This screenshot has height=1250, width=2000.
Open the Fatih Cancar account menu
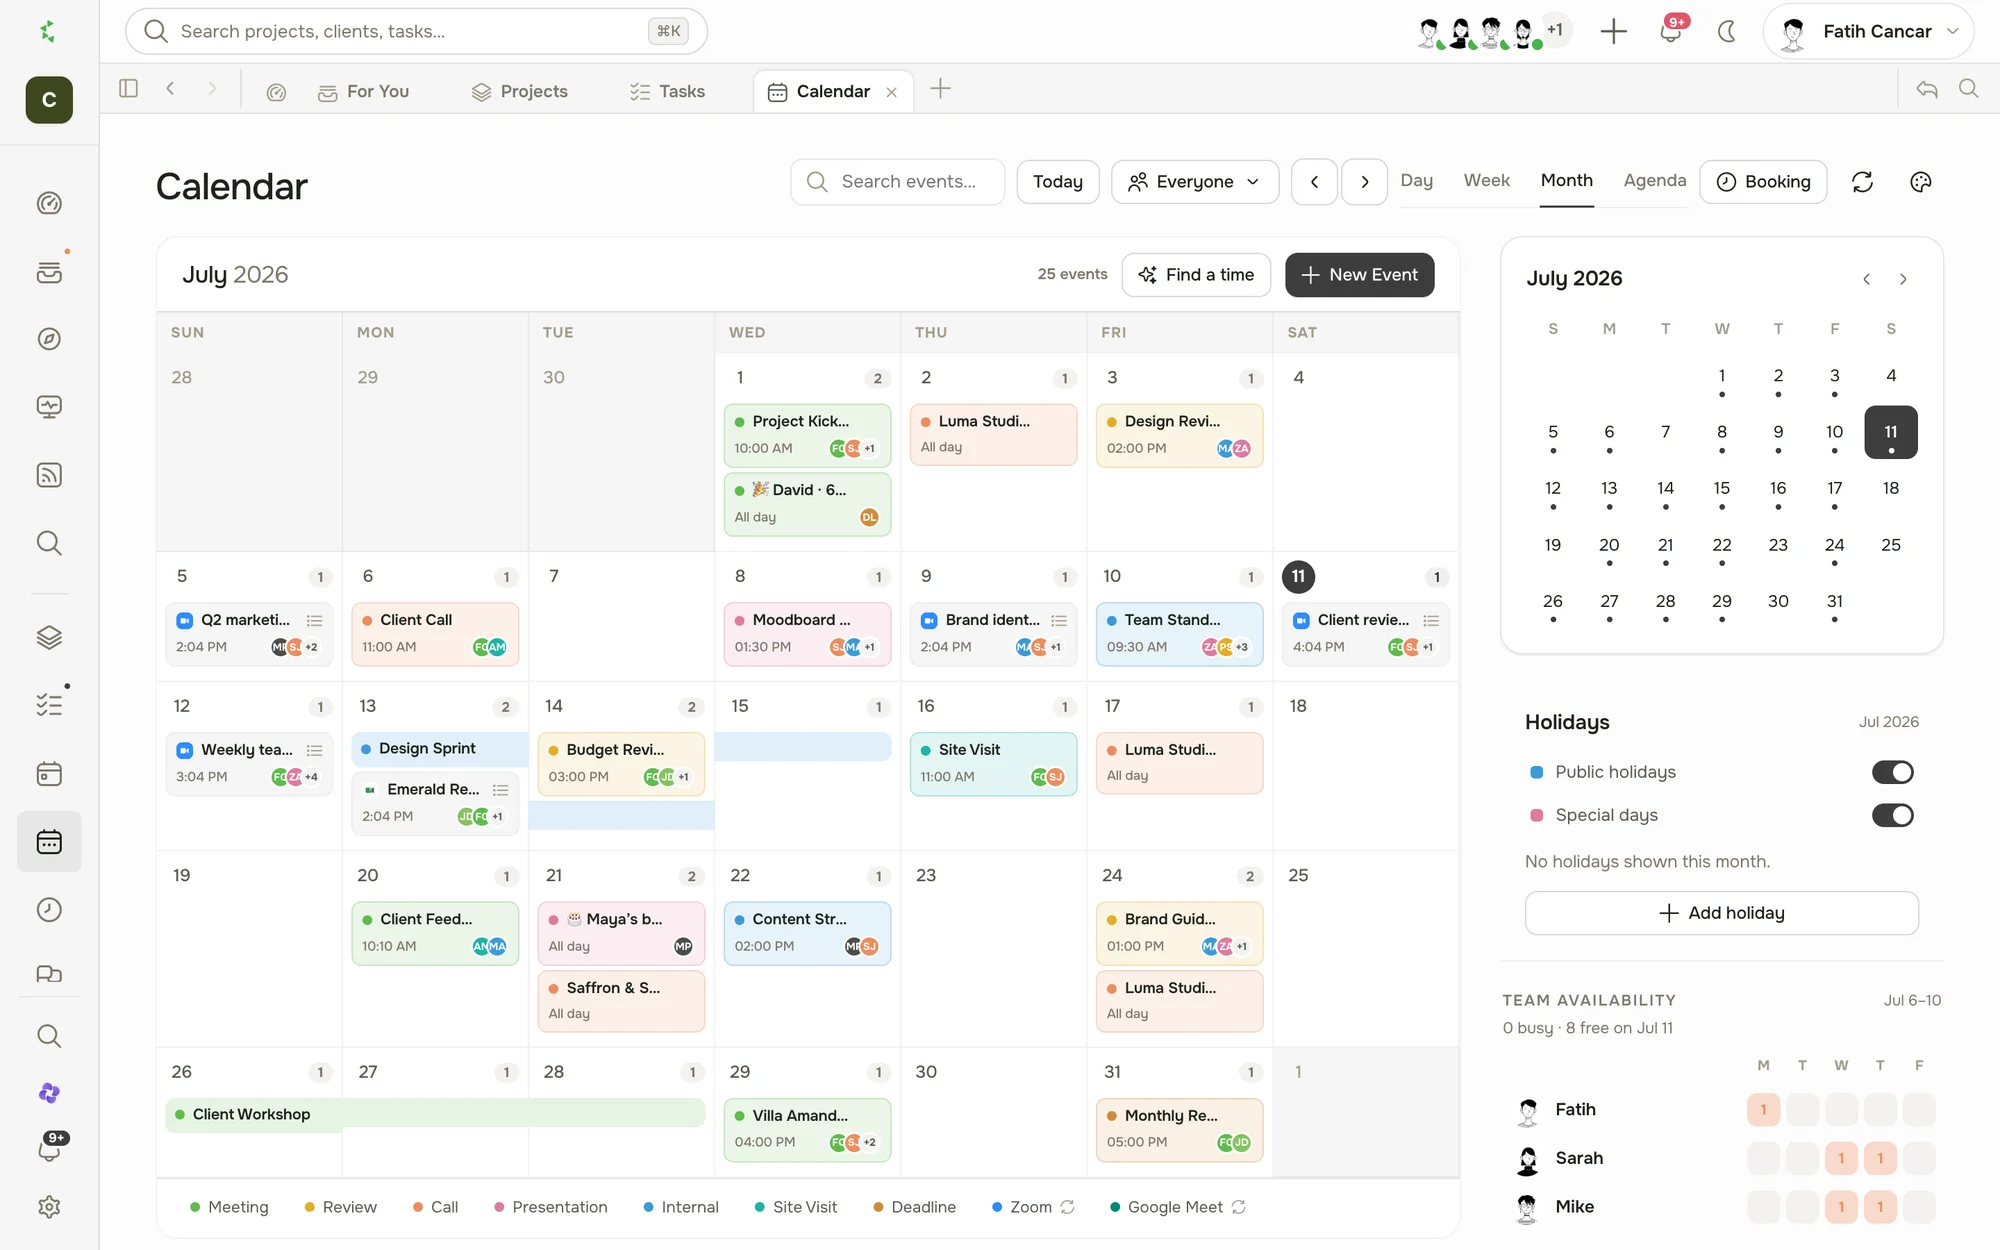point(1868,31)
